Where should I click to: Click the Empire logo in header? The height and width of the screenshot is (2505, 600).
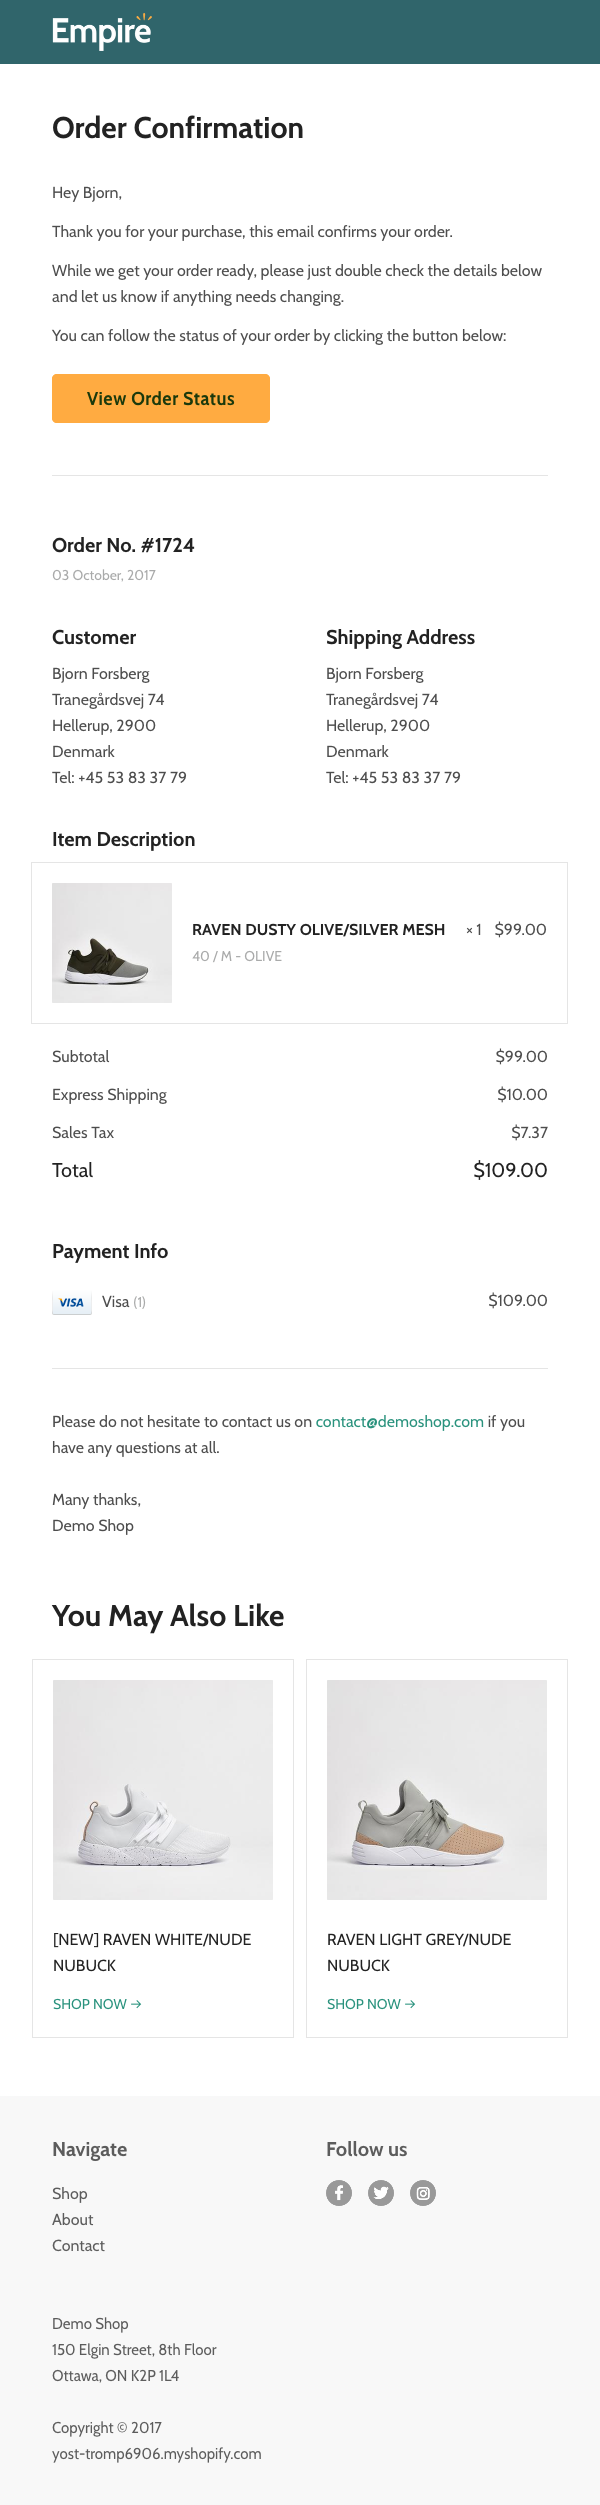click(x=101, y=32)
